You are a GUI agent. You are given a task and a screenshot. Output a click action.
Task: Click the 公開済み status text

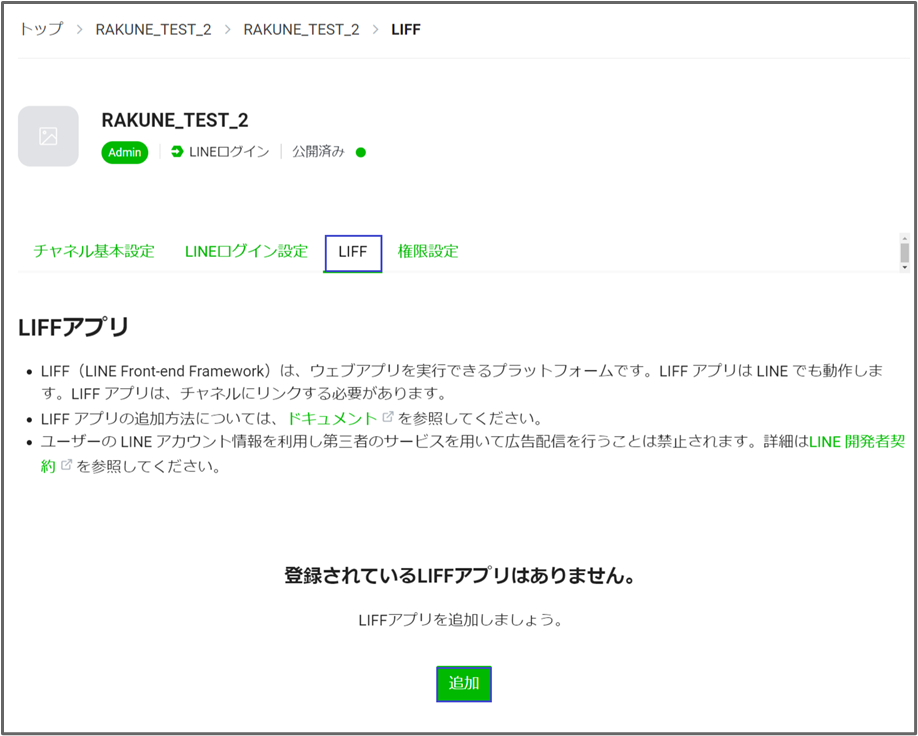318,152
